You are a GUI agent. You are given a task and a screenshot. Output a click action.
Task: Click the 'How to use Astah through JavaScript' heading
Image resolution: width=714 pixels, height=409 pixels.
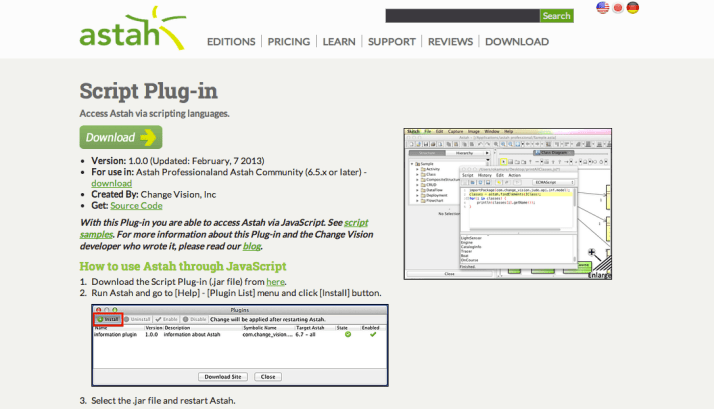point(183,266)
